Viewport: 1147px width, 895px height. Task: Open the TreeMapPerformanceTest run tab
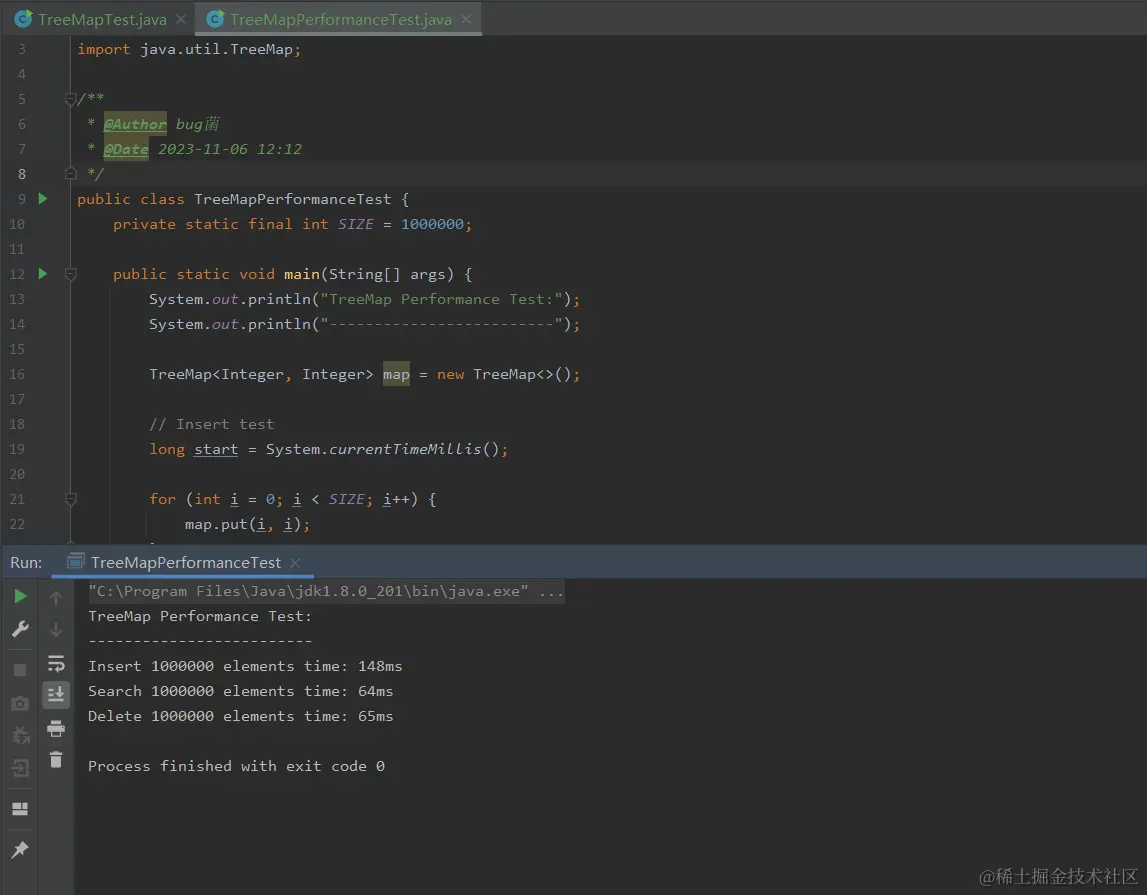point(185,562)
